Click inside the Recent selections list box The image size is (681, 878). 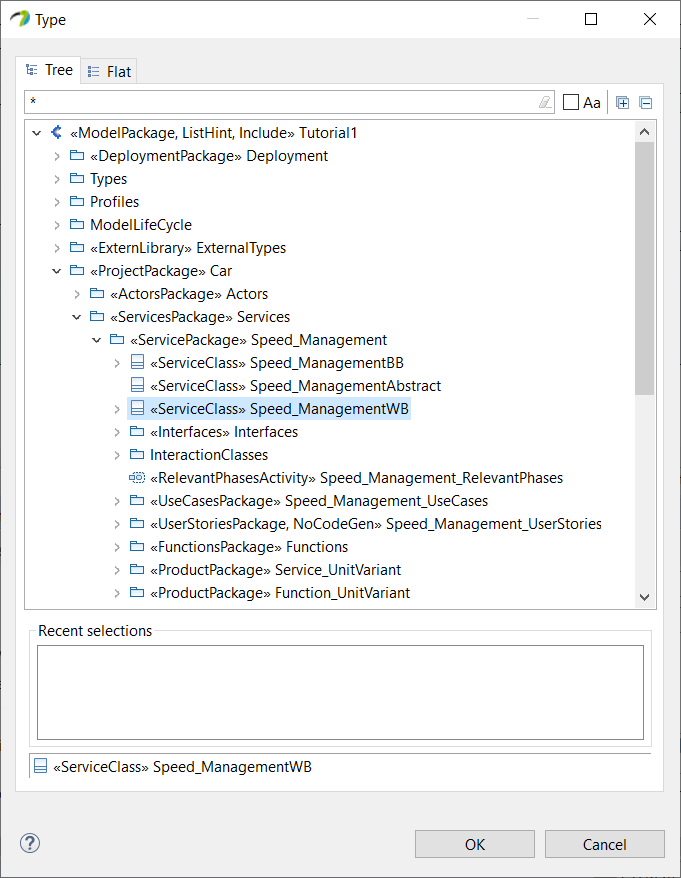click(x=340, y=692)
